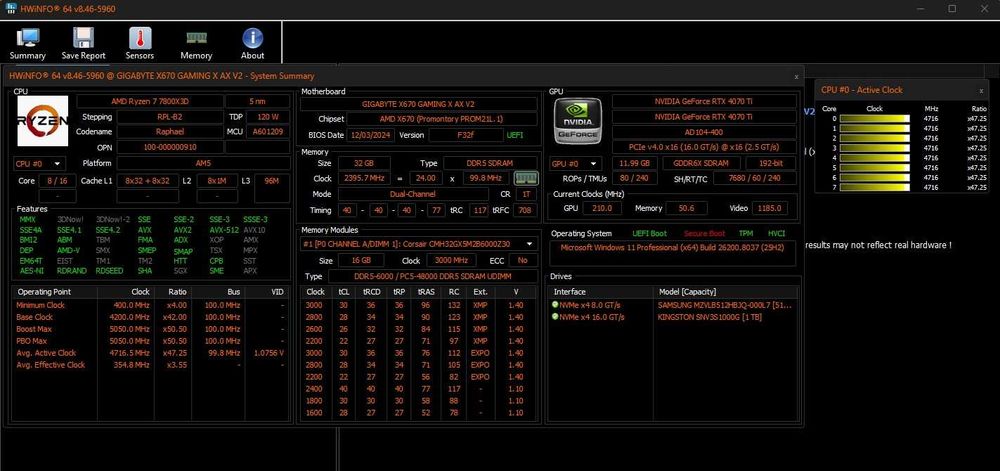Click the HVCI status label
The height and width of the screenshot is (471, 1000).
pyautogui.click(x=776, y=233)
